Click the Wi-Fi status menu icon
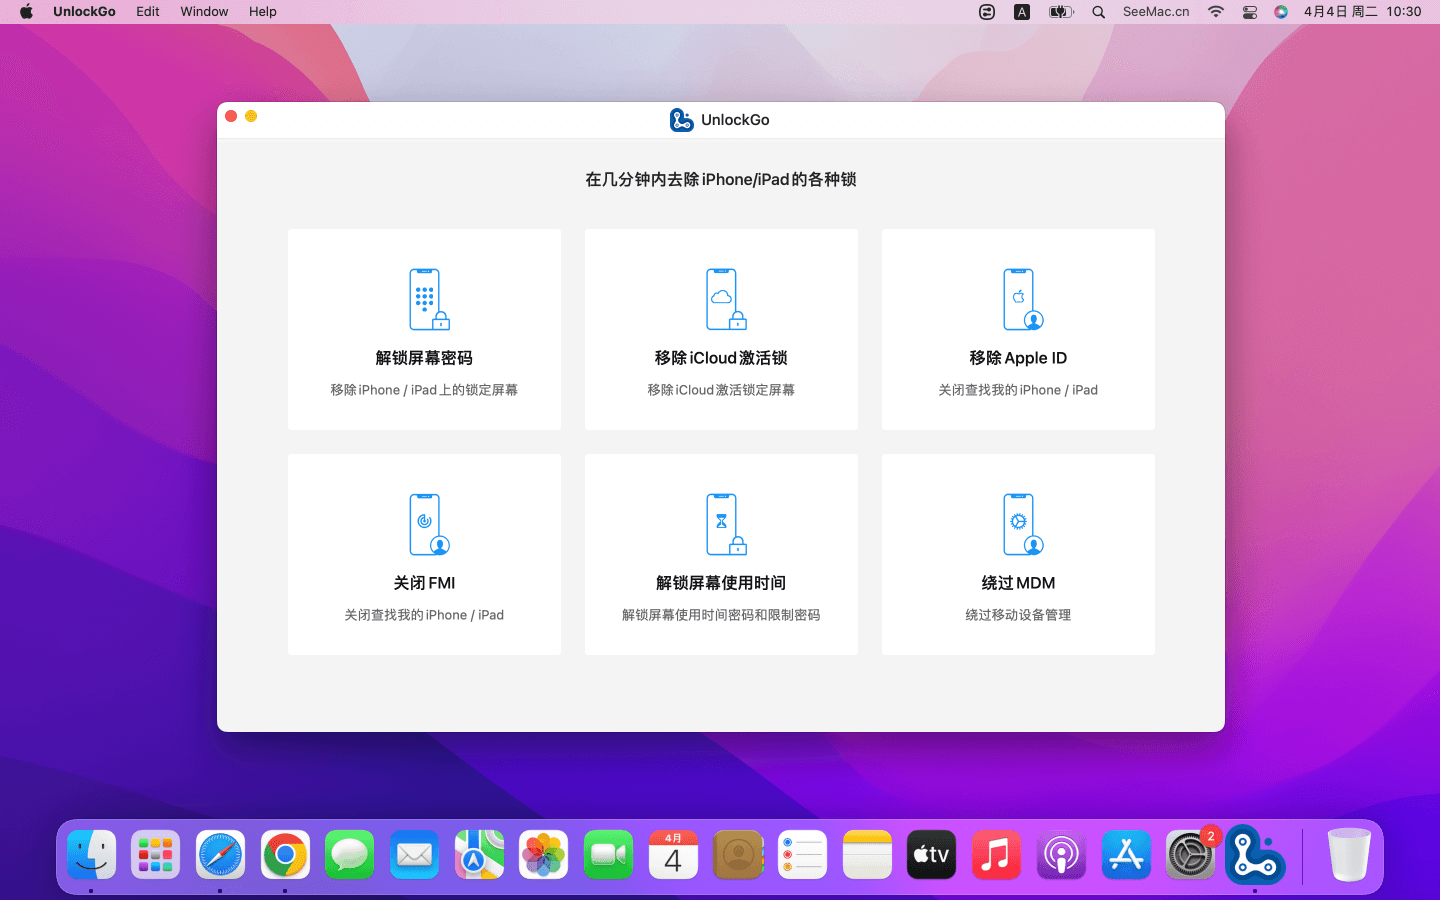Viewport: 1440px width, 900px height. tap(1216, 12)
